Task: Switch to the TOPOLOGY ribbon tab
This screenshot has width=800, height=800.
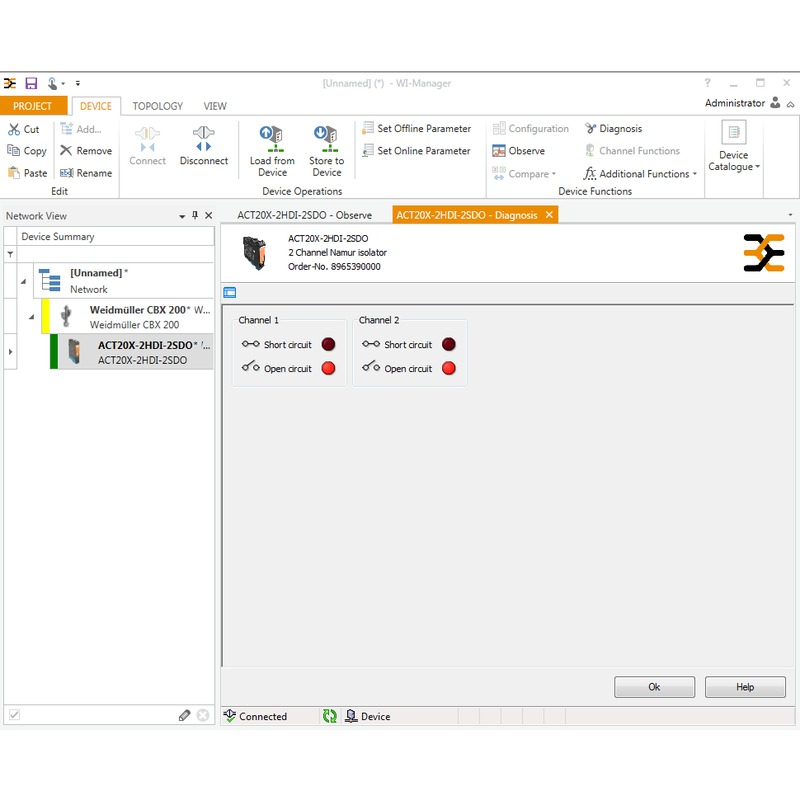Action: point(158,106)
